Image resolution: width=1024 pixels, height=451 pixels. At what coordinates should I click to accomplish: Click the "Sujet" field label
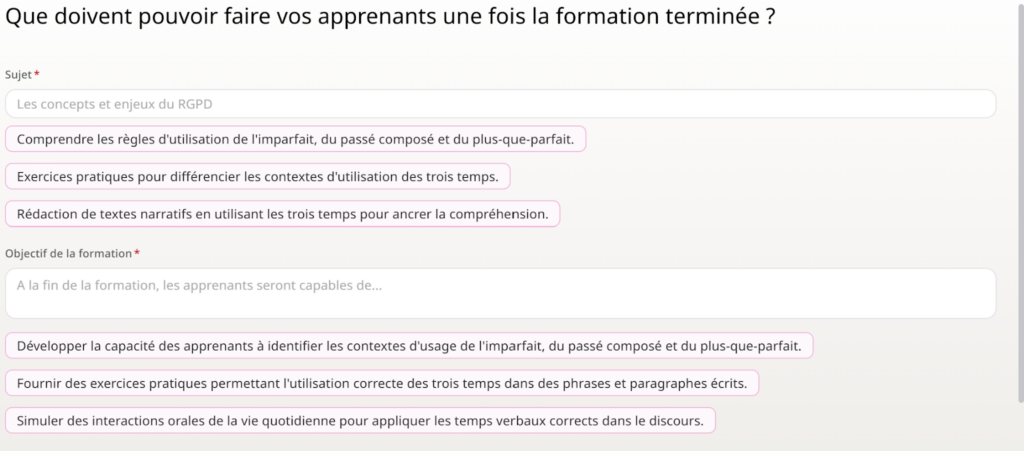tap(19, 75)
